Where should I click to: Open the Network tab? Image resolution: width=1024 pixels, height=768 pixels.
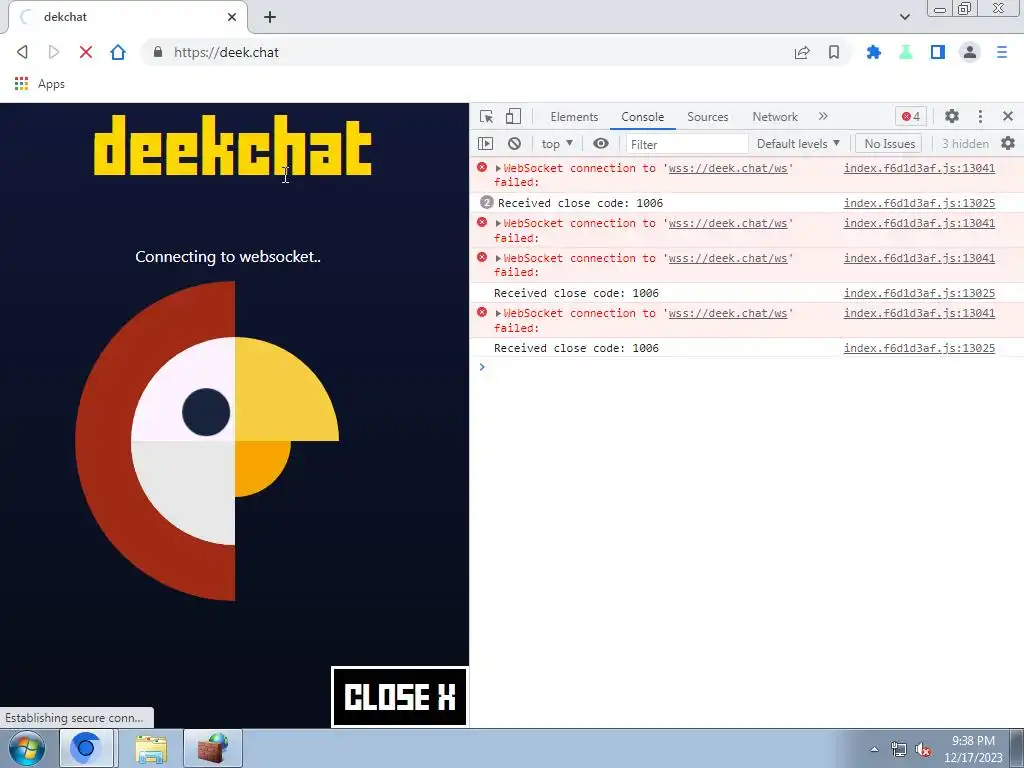tap(775, 116)
